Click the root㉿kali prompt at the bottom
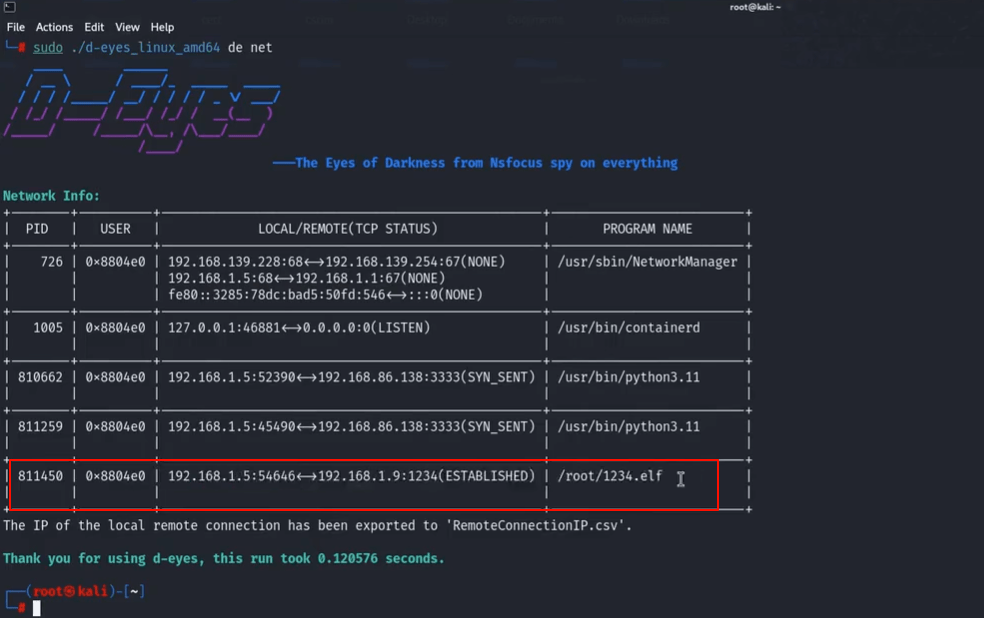The height and width of the screenshot is (618, 984). (70, 591)
